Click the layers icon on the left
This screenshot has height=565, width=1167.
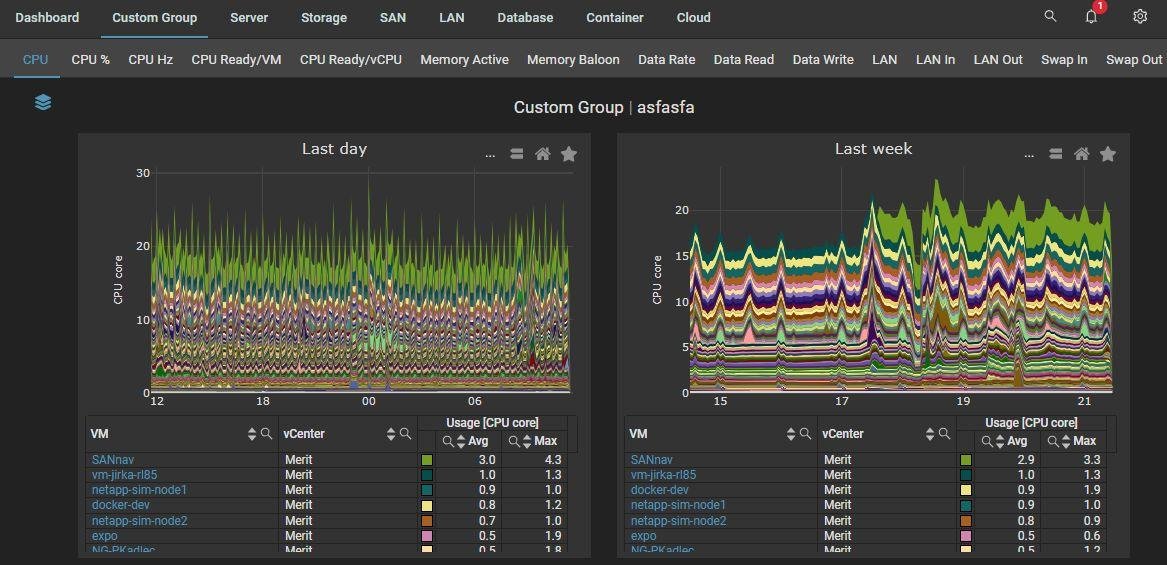pyautogui.click(x=43, y=103)
